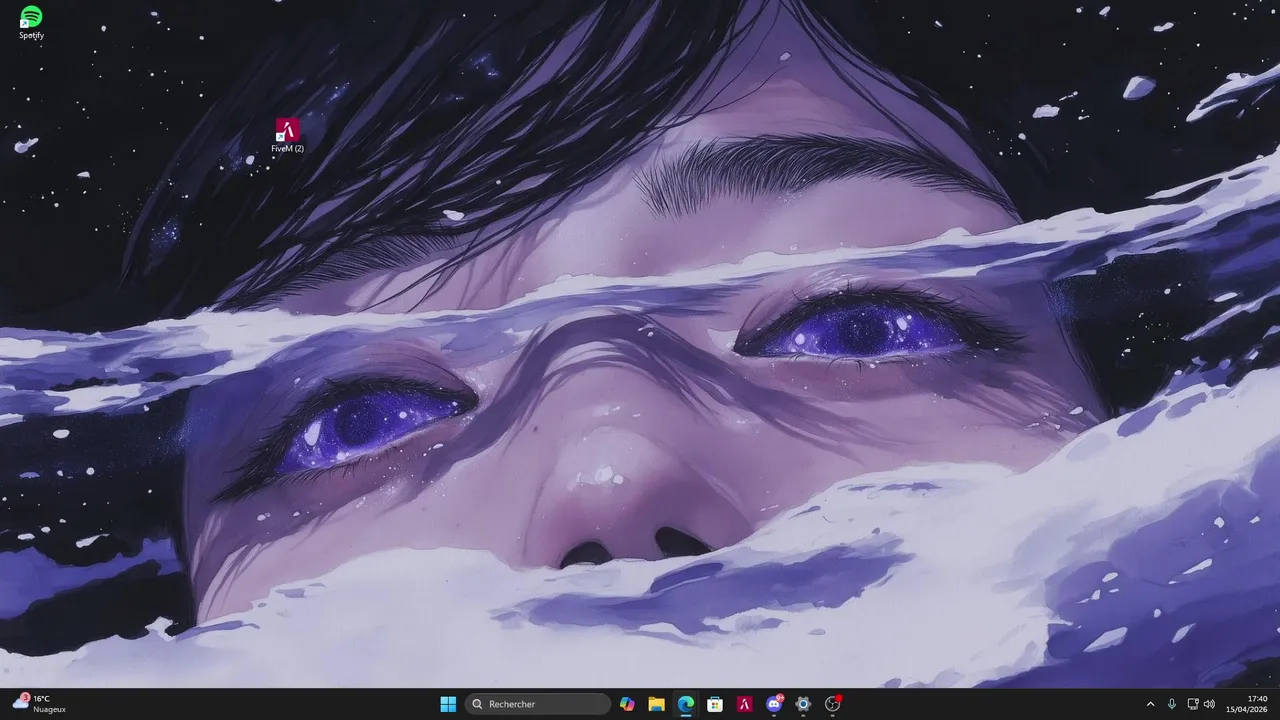Open File Explorer from the taskbar
The height and width of the screenshot is (720, 1280).
[656, 704]
